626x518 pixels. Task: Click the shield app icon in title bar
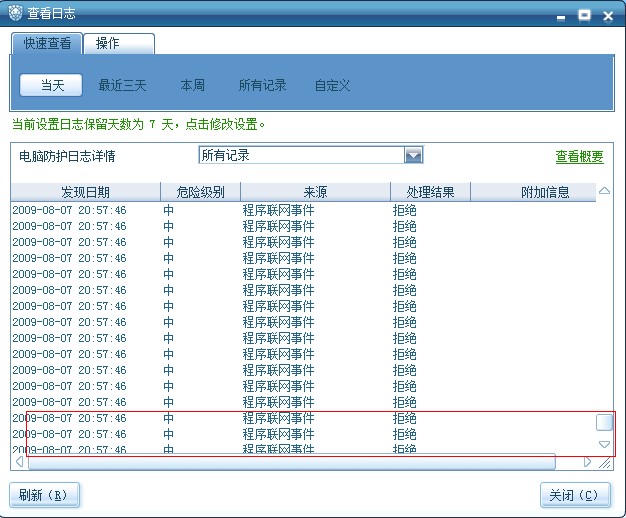[x=16, y=13]
